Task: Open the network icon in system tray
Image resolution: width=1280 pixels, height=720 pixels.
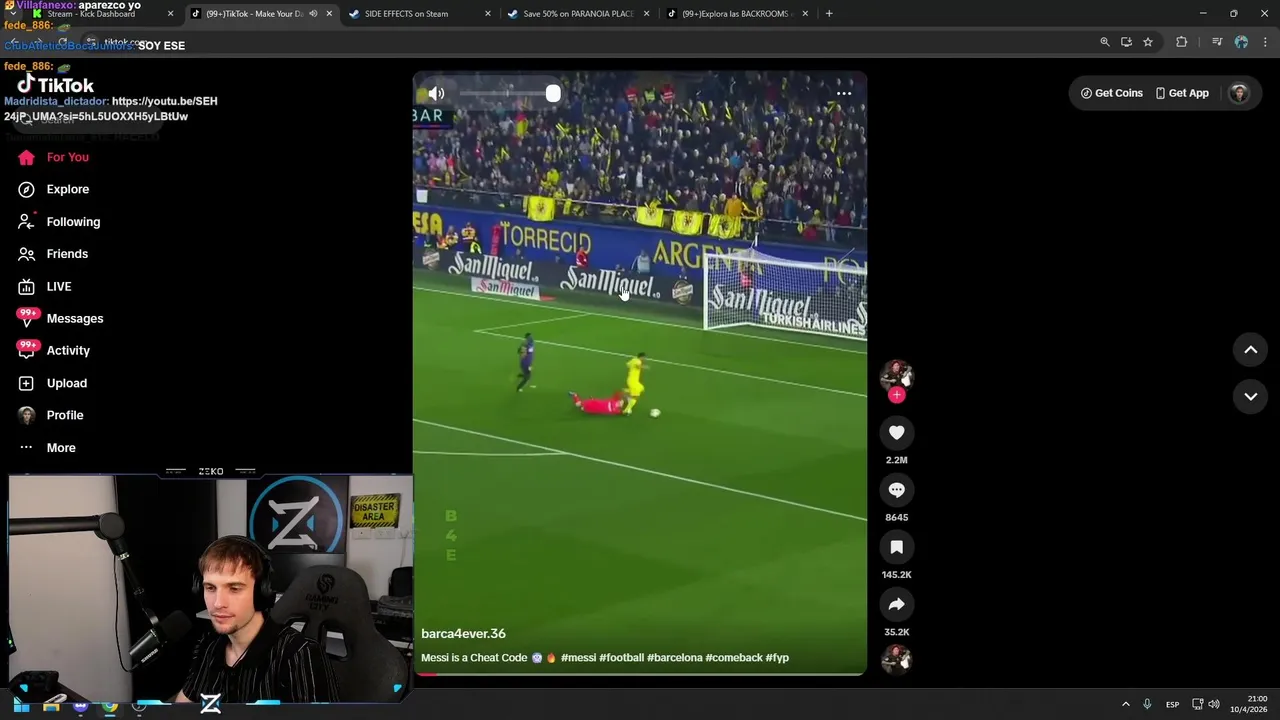Action: [1197, 704]
